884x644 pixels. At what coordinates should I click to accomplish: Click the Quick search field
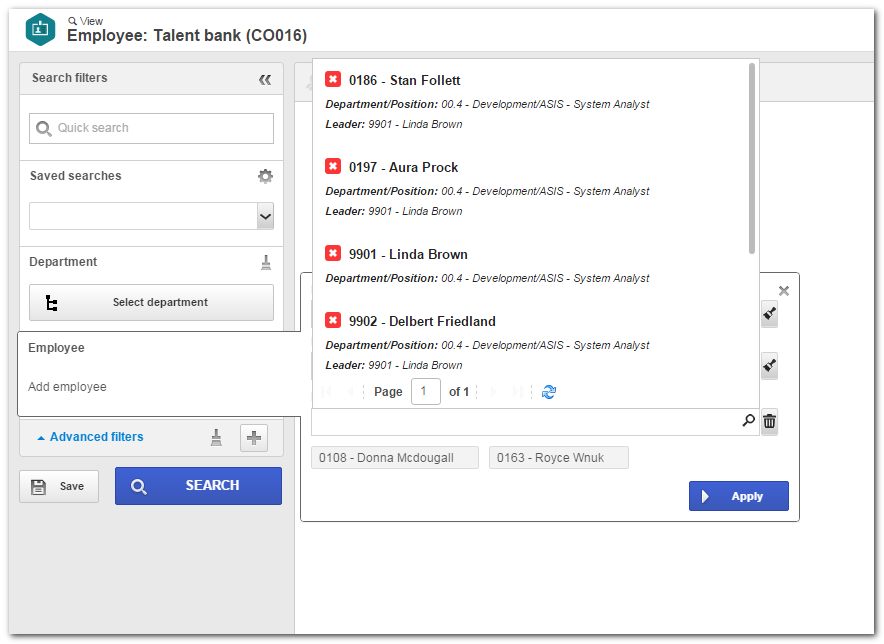pyautogui.click(x=151, y=129)
